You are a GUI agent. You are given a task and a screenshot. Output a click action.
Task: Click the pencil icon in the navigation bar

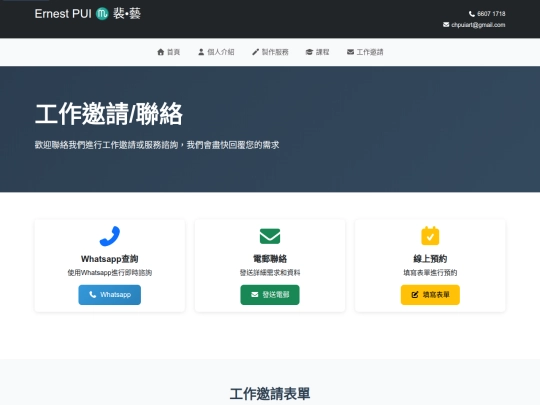tap(255, 52)
